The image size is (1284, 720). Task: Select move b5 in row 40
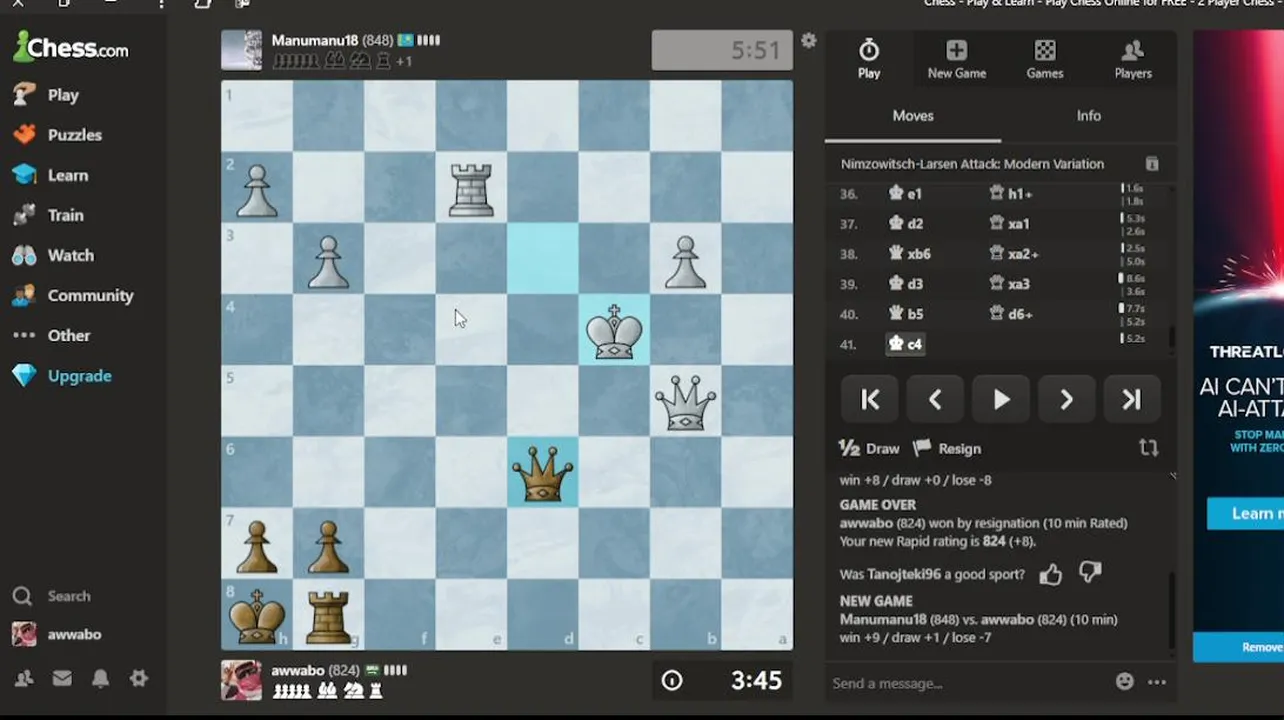point(906,314)
